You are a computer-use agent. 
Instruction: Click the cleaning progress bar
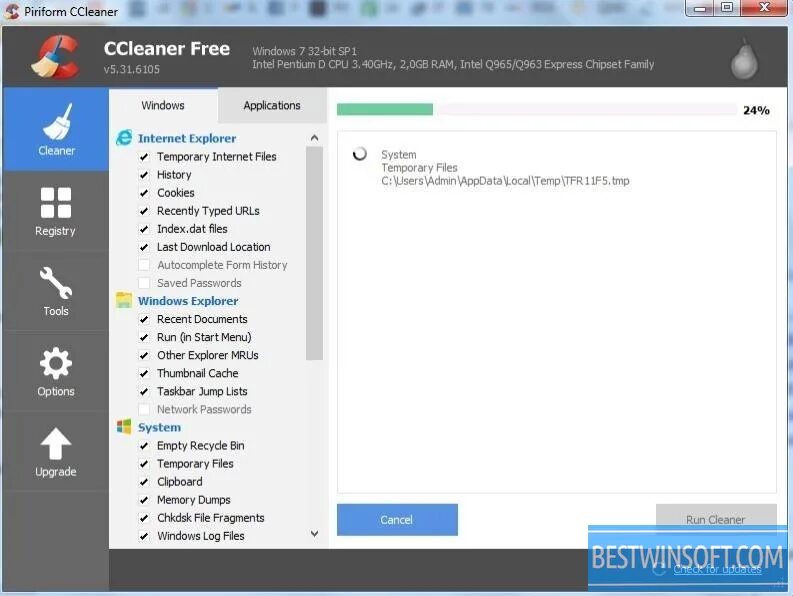tap(537, 109)
